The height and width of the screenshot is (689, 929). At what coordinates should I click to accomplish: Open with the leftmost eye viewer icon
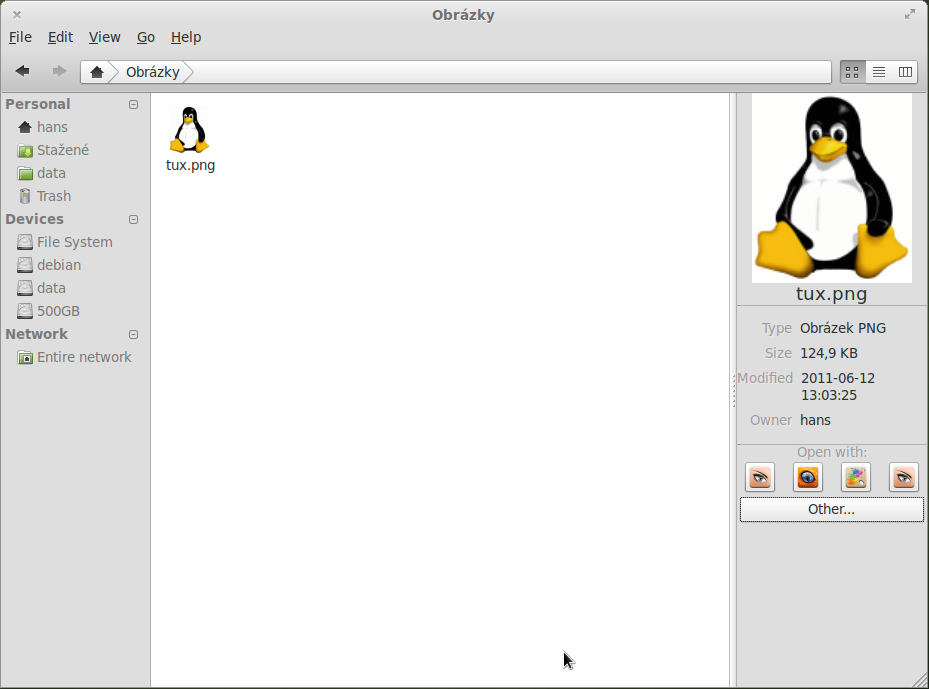click(x=760, y=477)
